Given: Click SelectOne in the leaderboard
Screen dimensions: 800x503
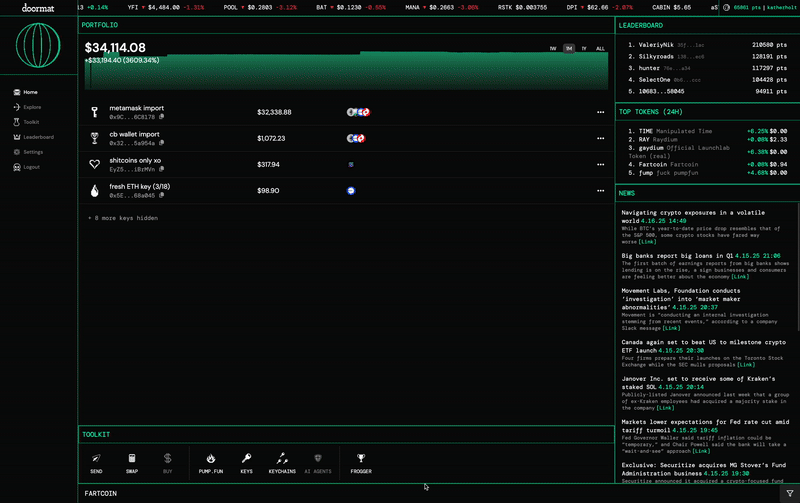Looking at the screenshot, I should tap(655, 80).
